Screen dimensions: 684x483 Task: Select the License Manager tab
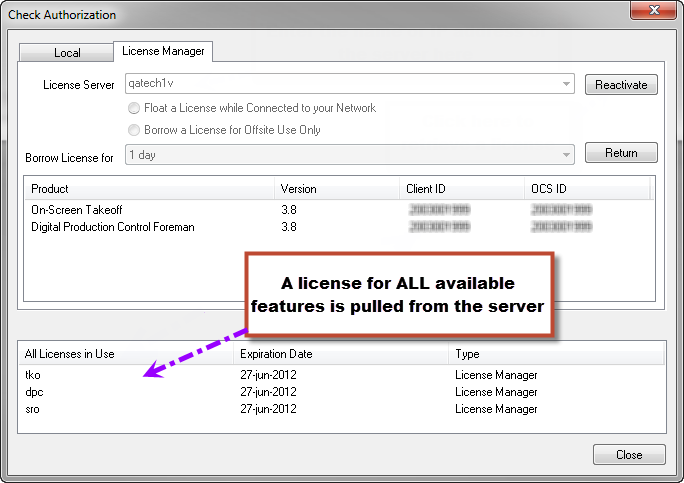coord(163,51)
